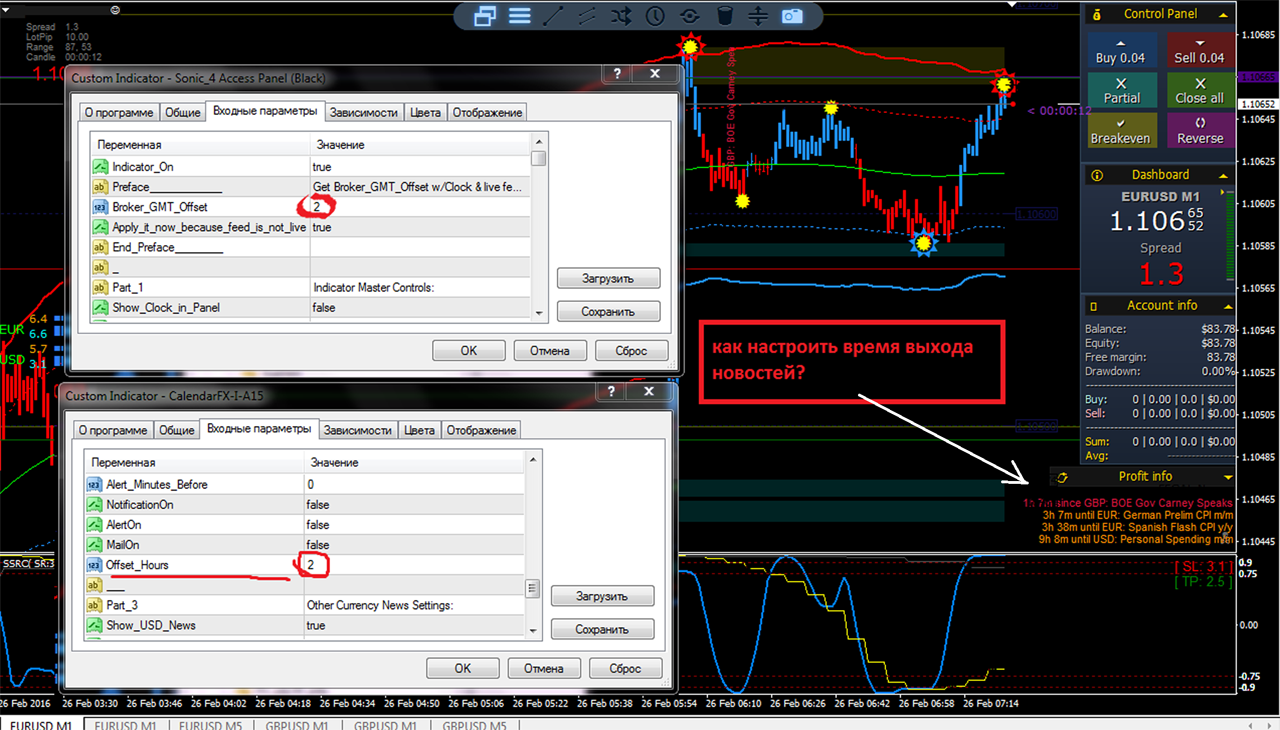Click the Close all button

click(x=1200, y=90)
